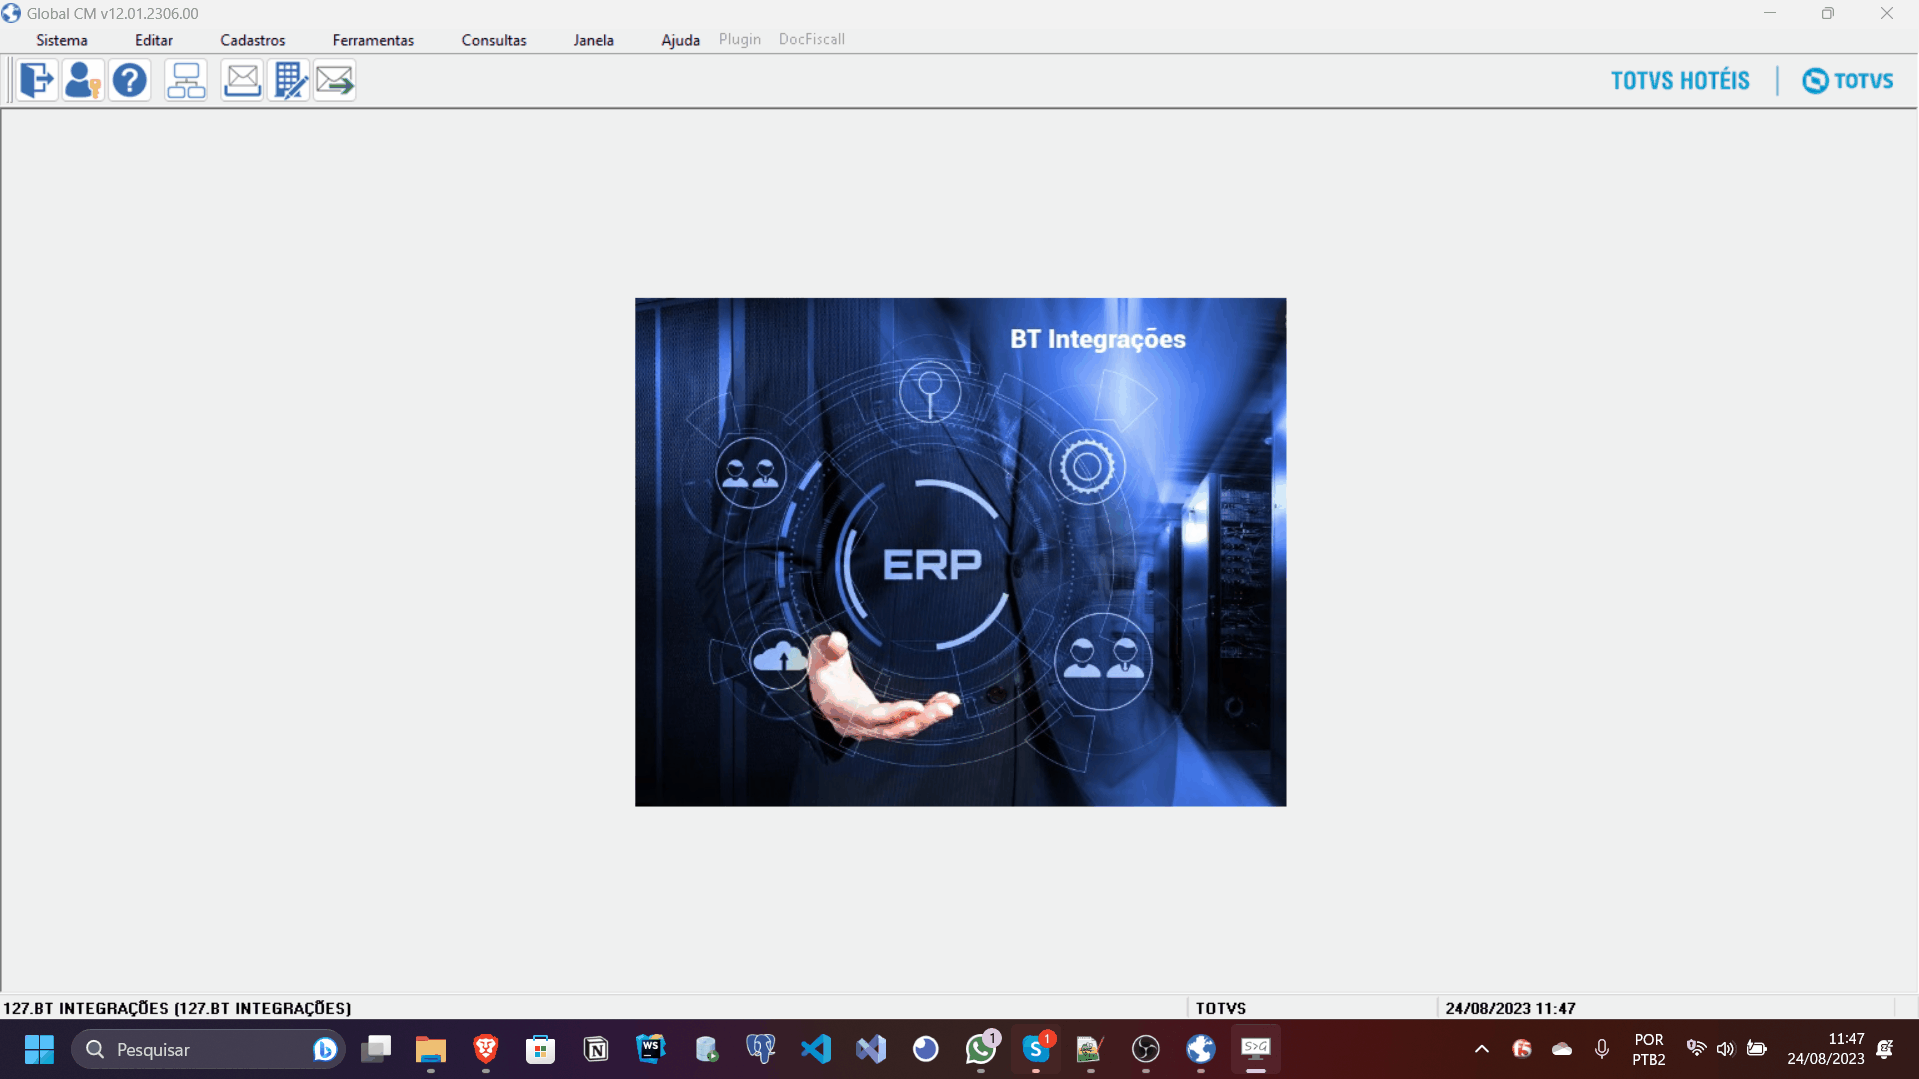
Task: Click the Bing icon in the search box
Action: (324, 1049)
